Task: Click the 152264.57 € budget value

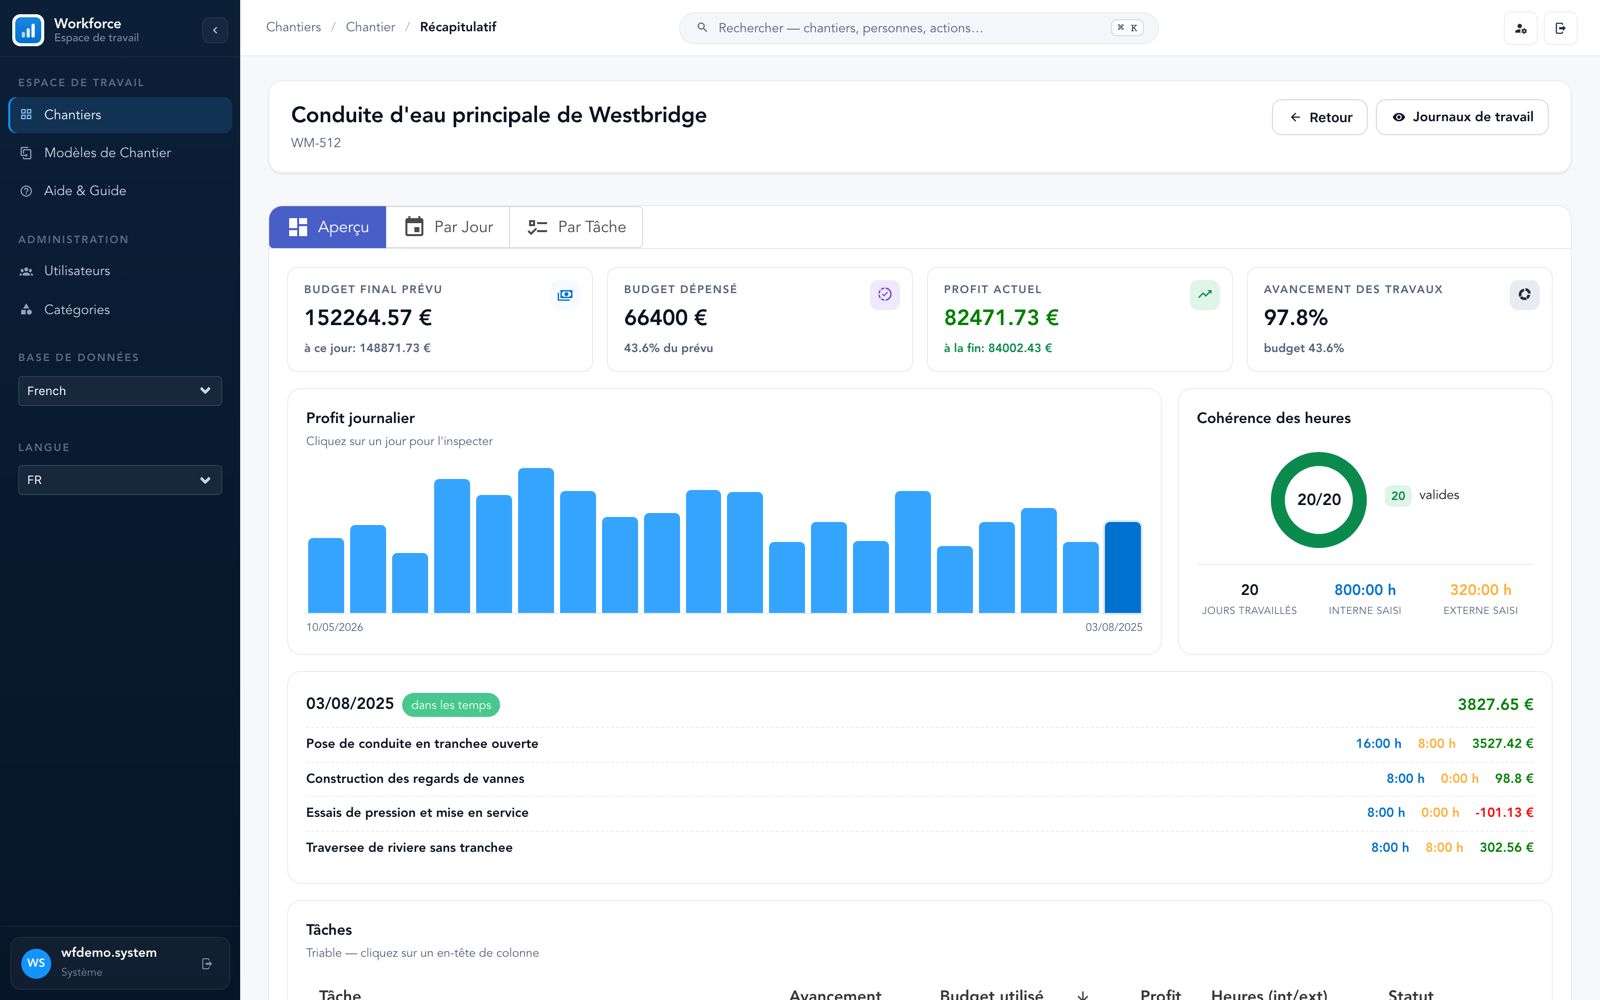Action: pos(368,318)
